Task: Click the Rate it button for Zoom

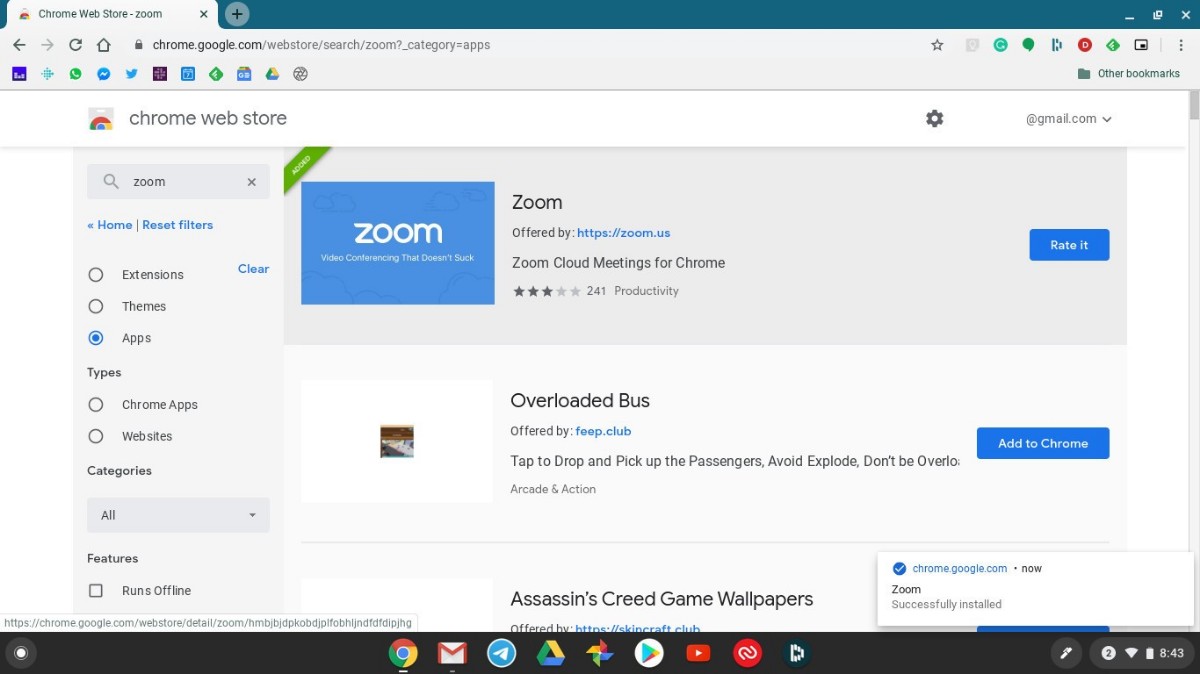Action: click(1069, 244)
